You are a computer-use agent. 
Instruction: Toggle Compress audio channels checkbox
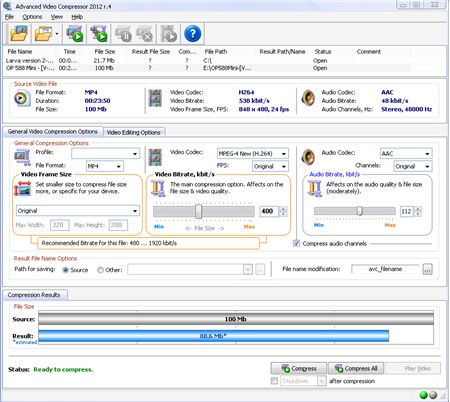(296, 244)
